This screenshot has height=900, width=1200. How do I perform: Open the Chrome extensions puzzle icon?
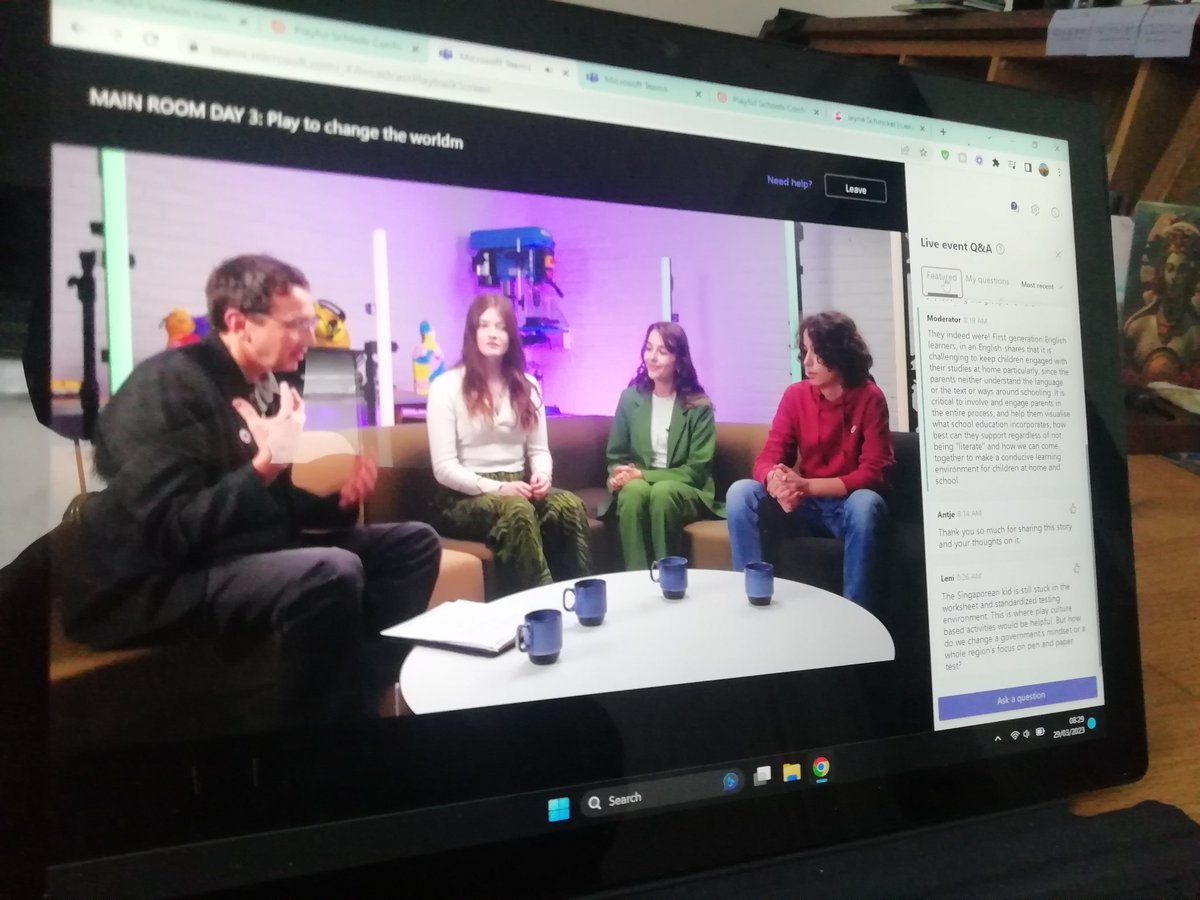998,165
